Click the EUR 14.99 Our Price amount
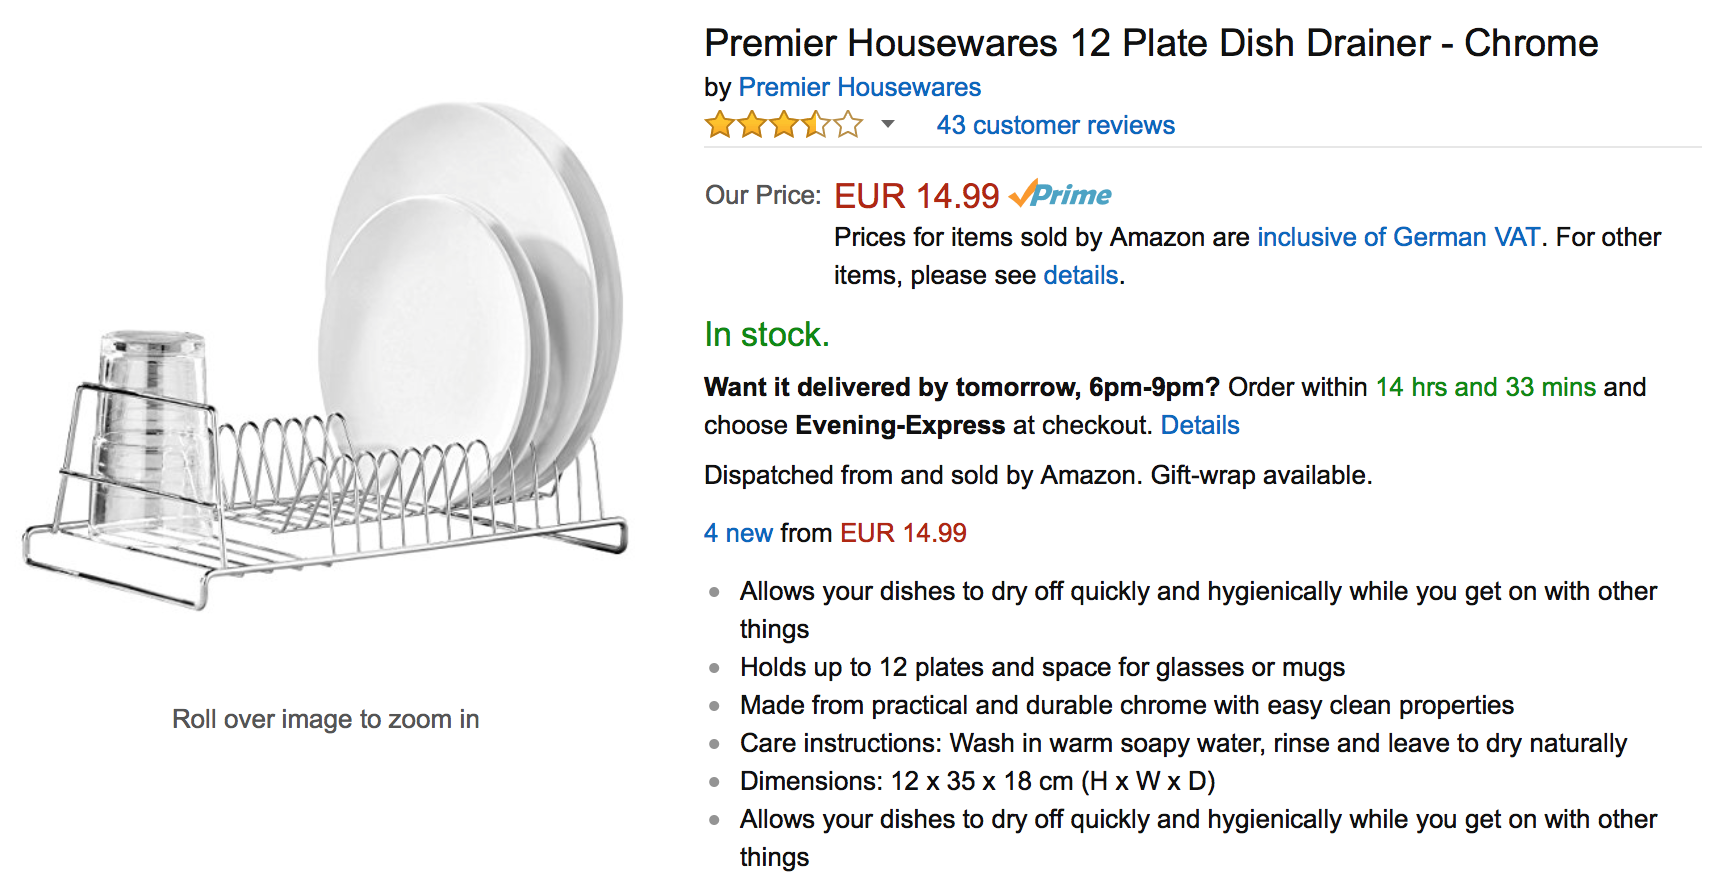Image resolution: width=1722 pixels, height=876 pixels. (x=916, y=195)
